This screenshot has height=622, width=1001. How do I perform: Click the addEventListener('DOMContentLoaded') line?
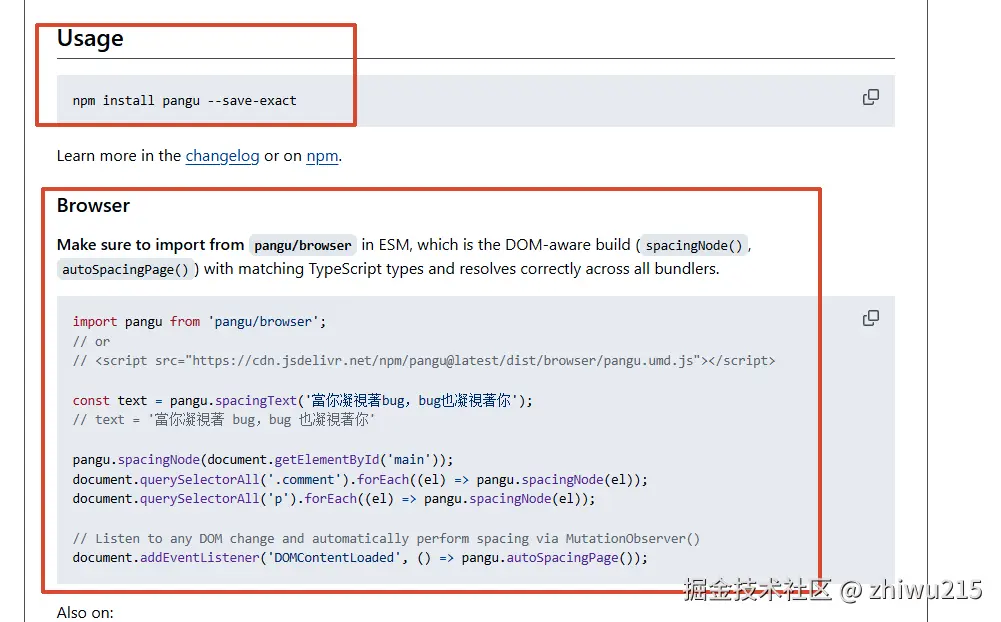tap(360, 558)
